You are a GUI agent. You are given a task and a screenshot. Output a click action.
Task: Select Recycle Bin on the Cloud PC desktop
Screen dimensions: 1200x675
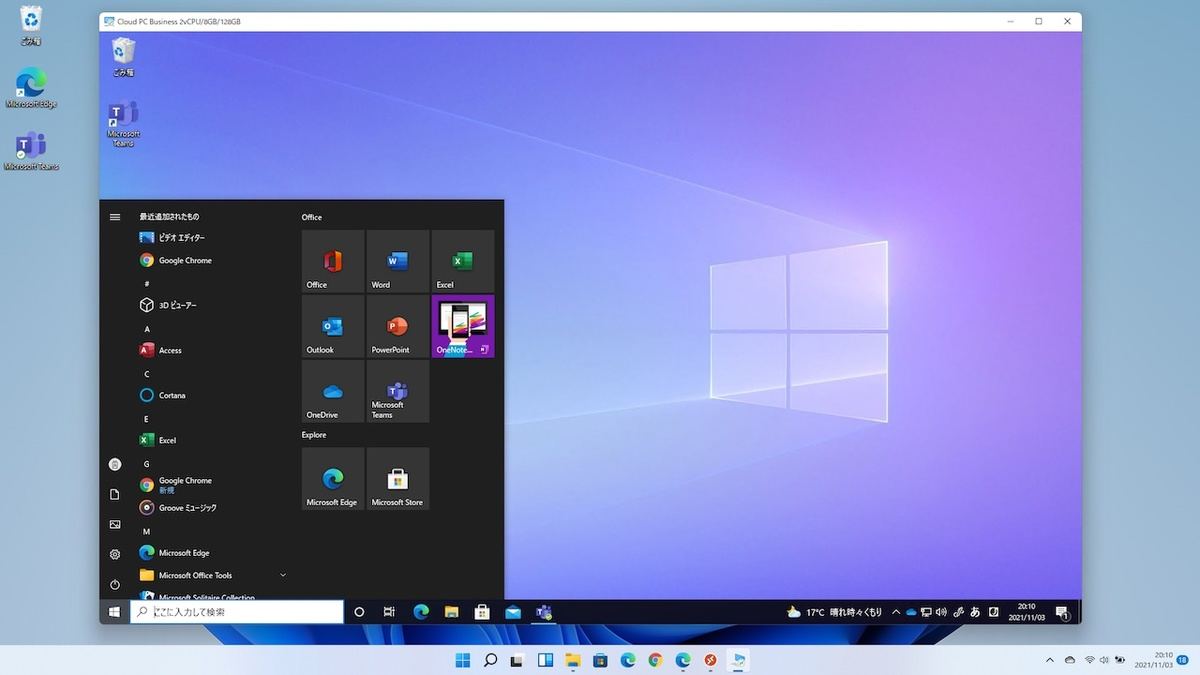pyautogui.click(x=124, y=57)
